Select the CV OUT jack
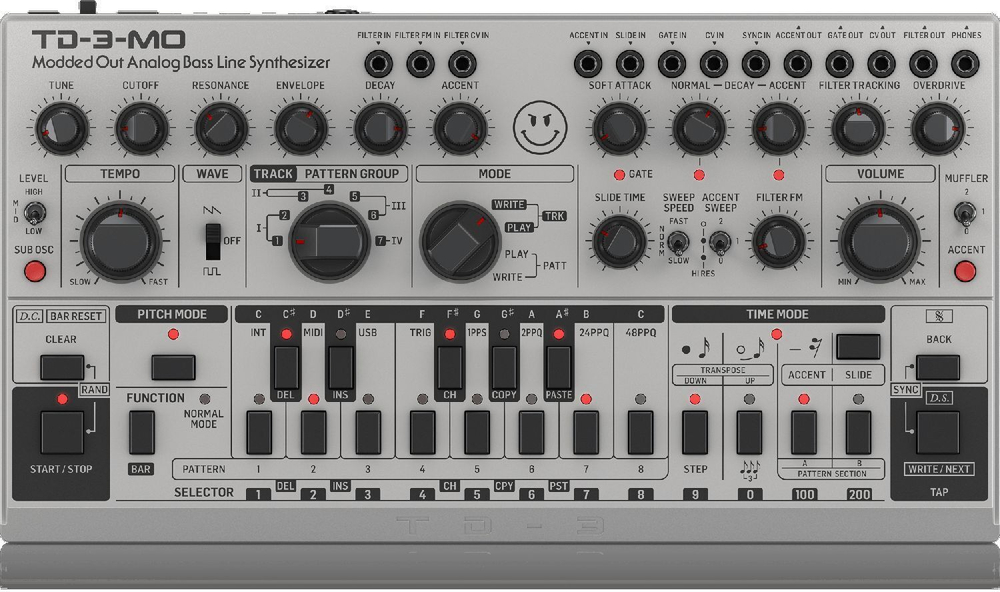 881,64
